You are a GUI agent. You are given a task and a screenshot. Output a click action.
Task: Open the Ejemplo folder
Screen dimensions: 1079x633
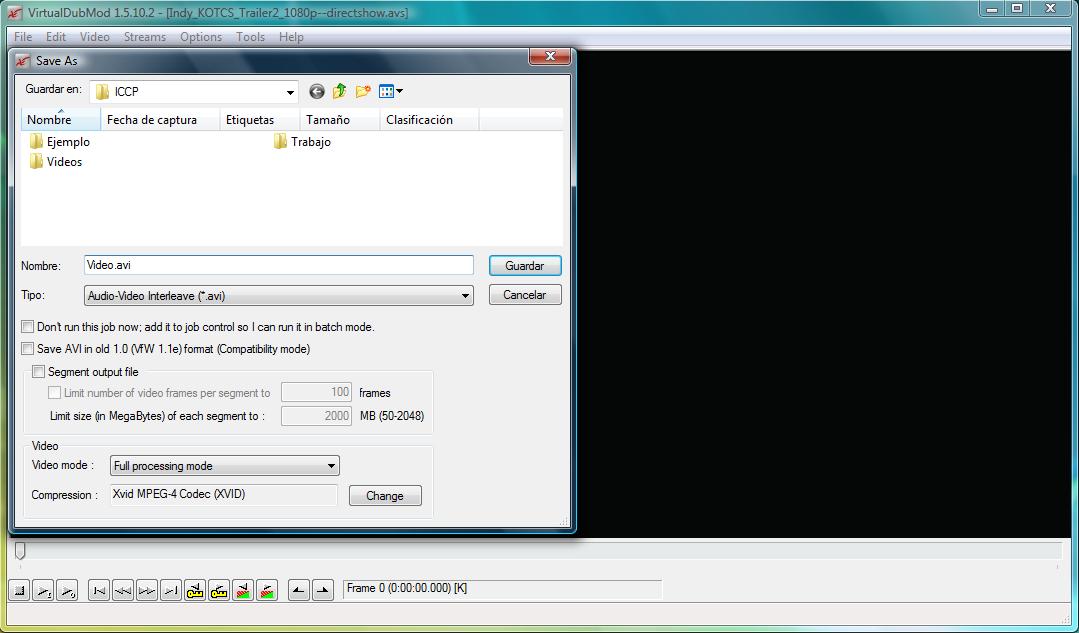[x=60, y=142]
